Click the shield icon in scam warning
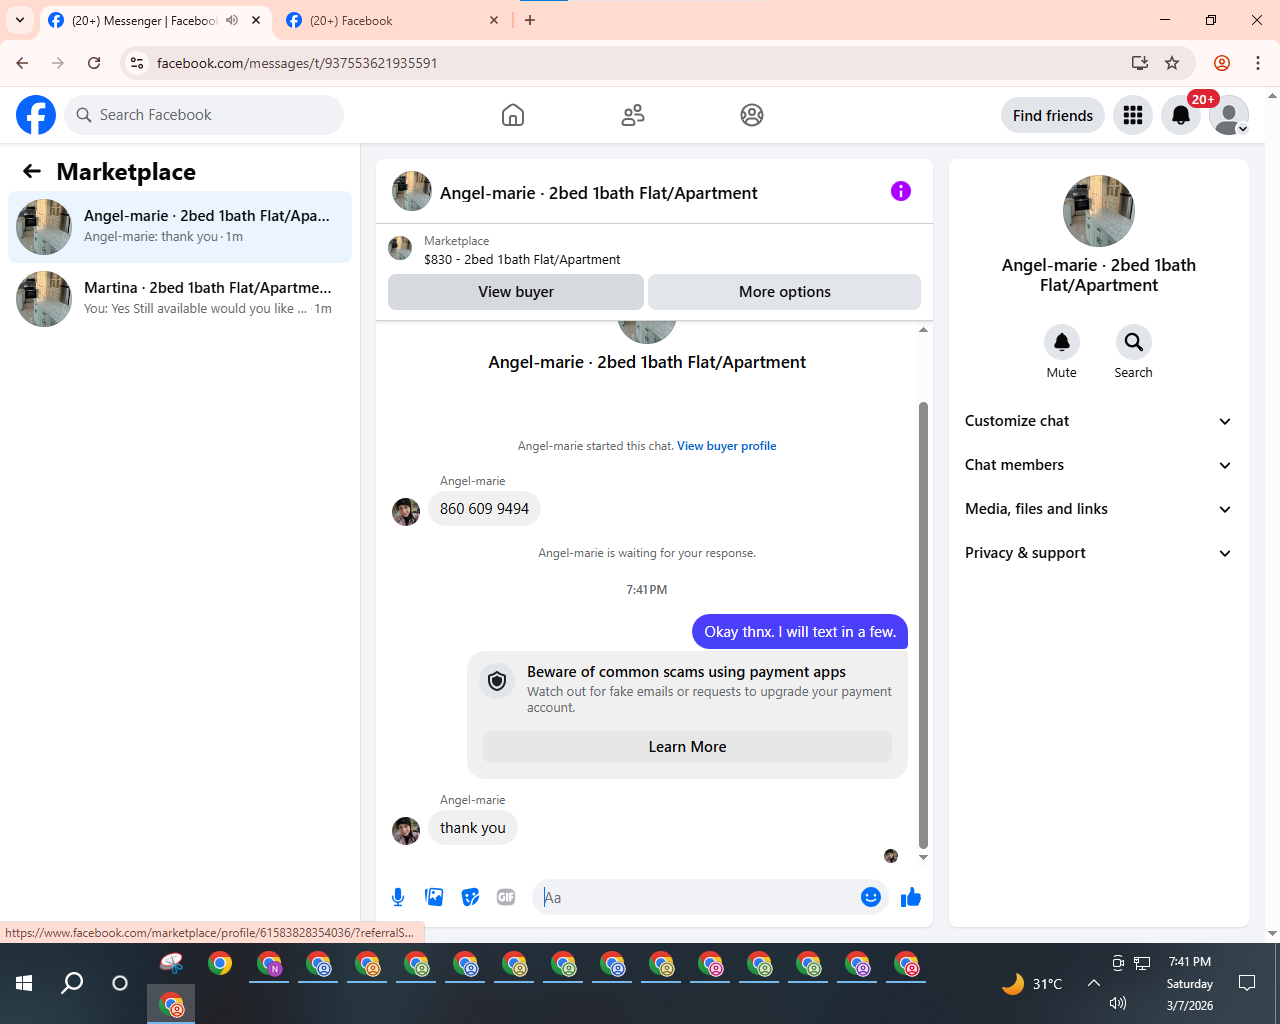The image size is (1280, 1024). point(497,681)
